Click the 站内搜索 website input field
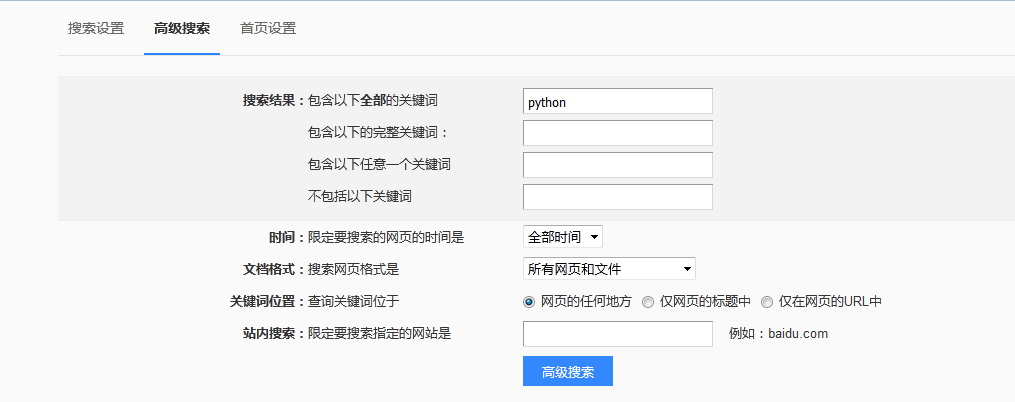 coord(617,334)
